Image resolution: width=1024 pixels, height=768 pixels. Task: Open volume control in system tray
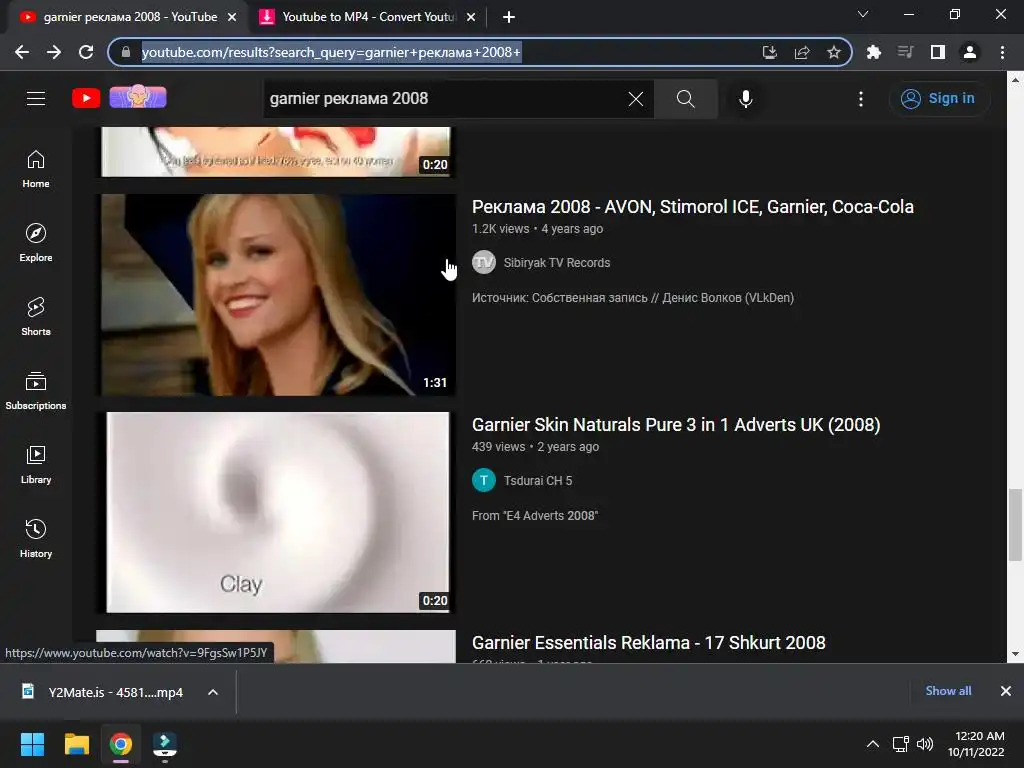pos(925,744)
